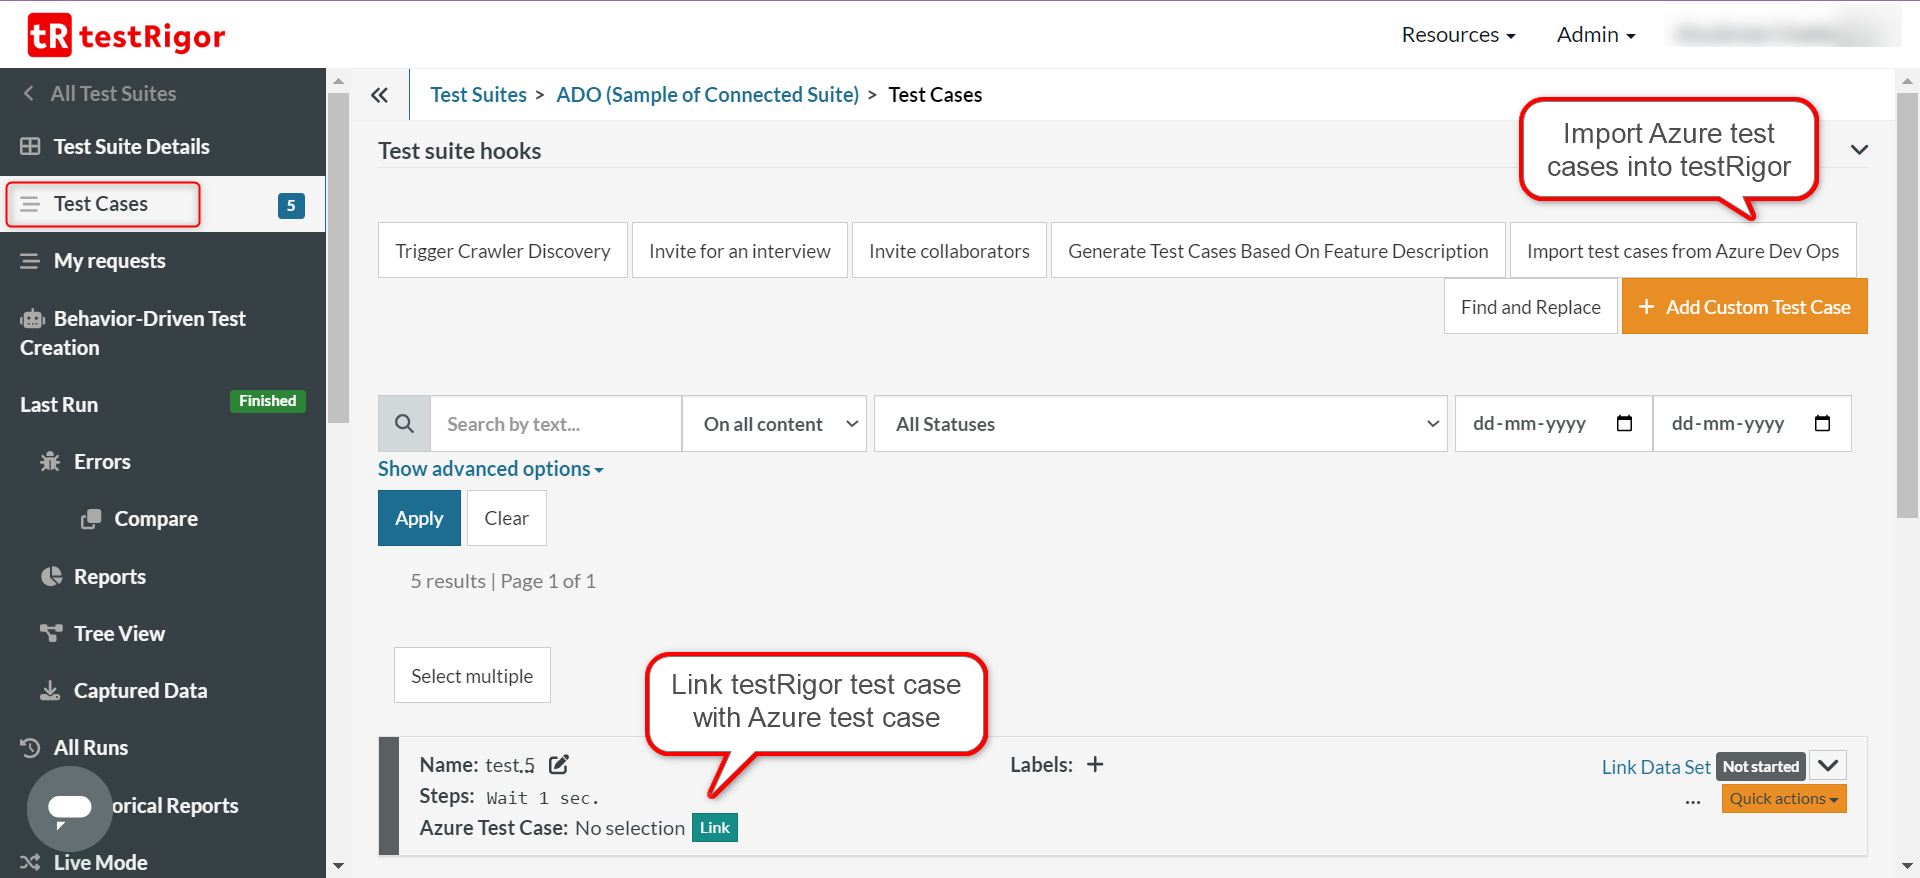Screen dimensions: 1920x878
Task: Select Test Suite Details in sidebar
Action: coord(131,147)
